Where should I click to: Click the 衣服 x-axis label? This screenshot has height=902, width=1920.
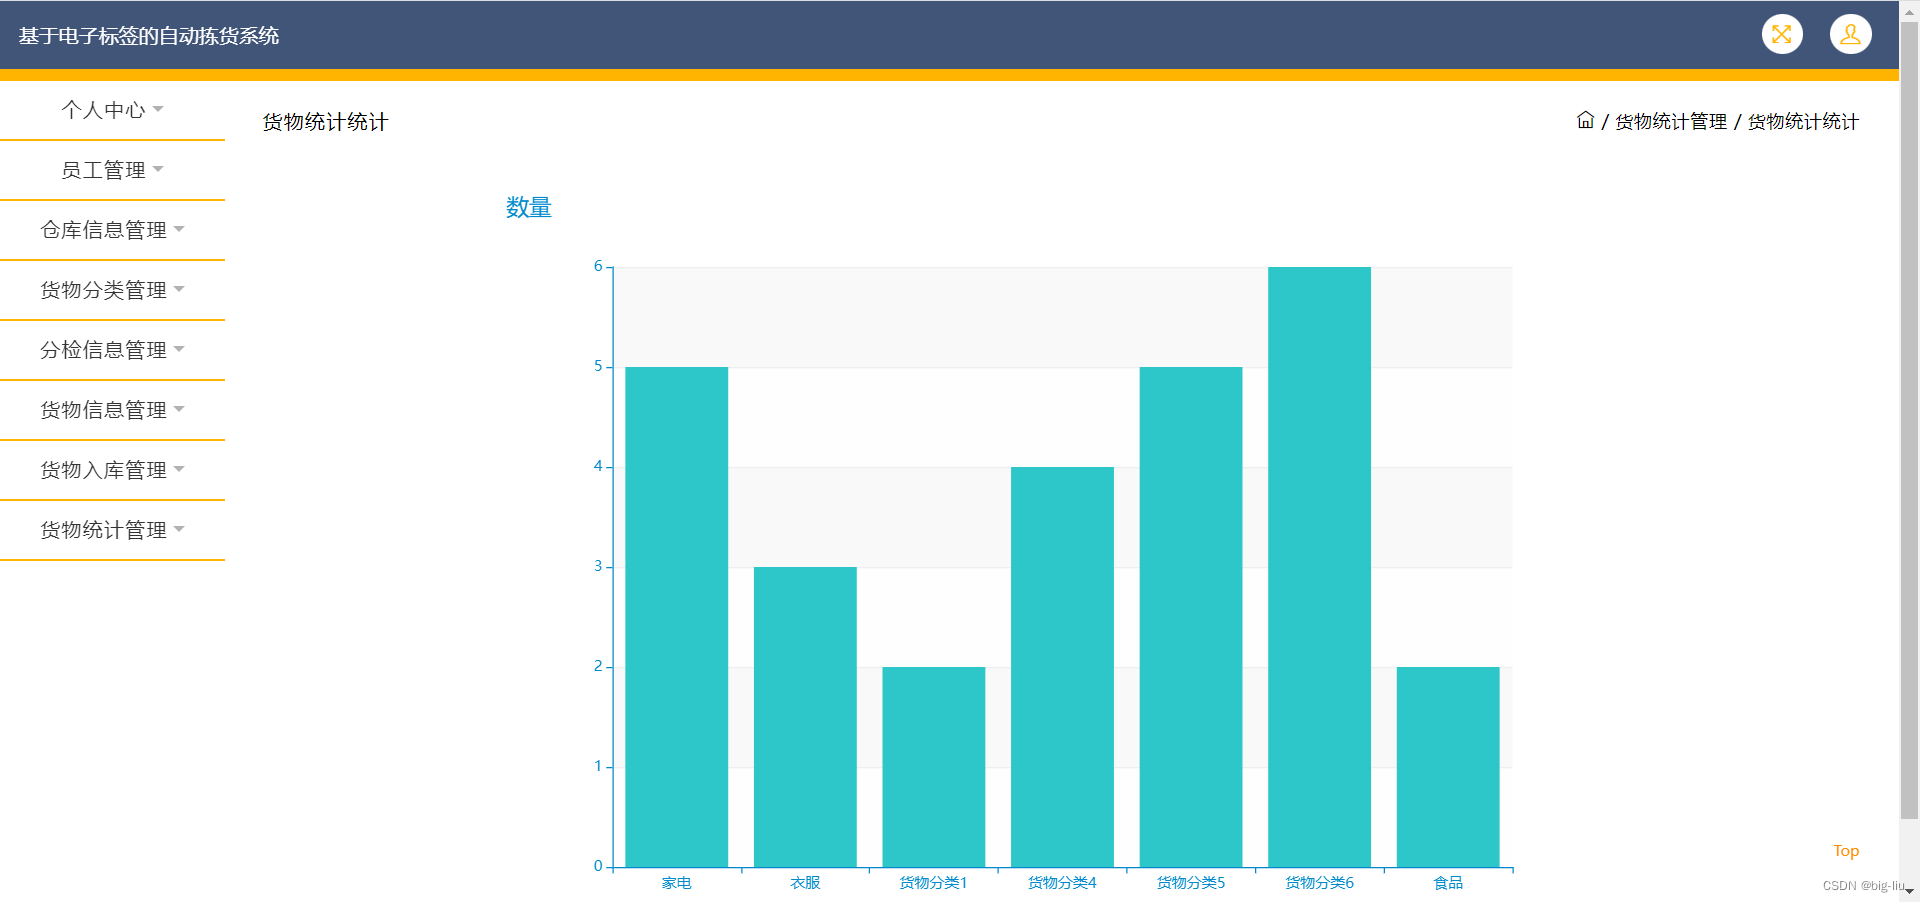805,883
